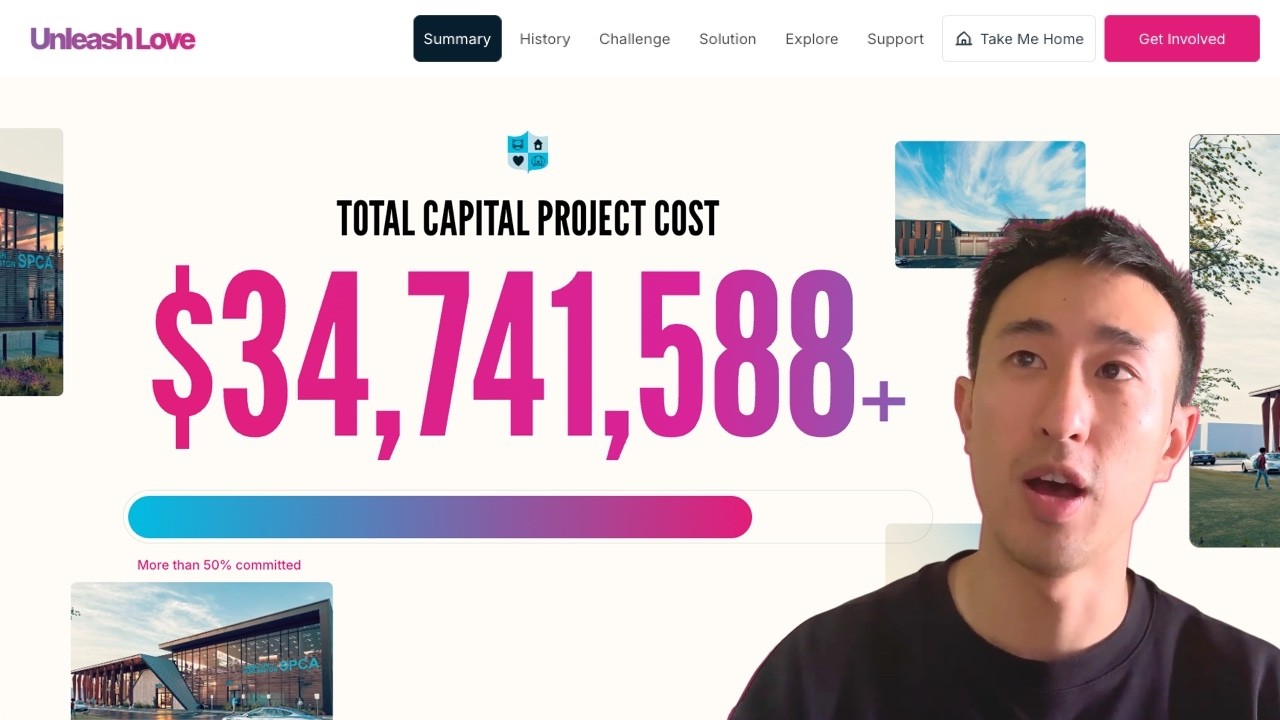This screenshot has width=1280, height=720.
Task: Open the SPCA building rendering at bottom left
Action: click(202, 651)
